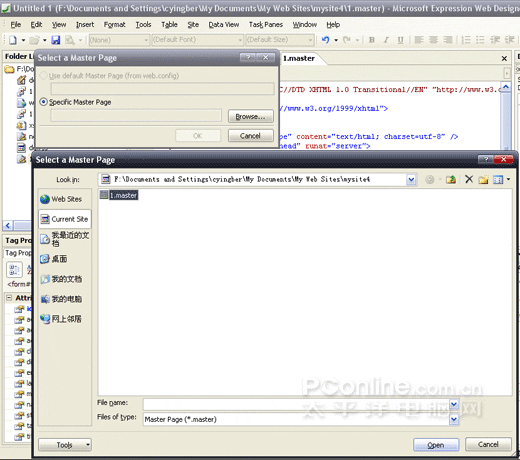Click the Align Left toolbar icon

click(x=419, y=40)
